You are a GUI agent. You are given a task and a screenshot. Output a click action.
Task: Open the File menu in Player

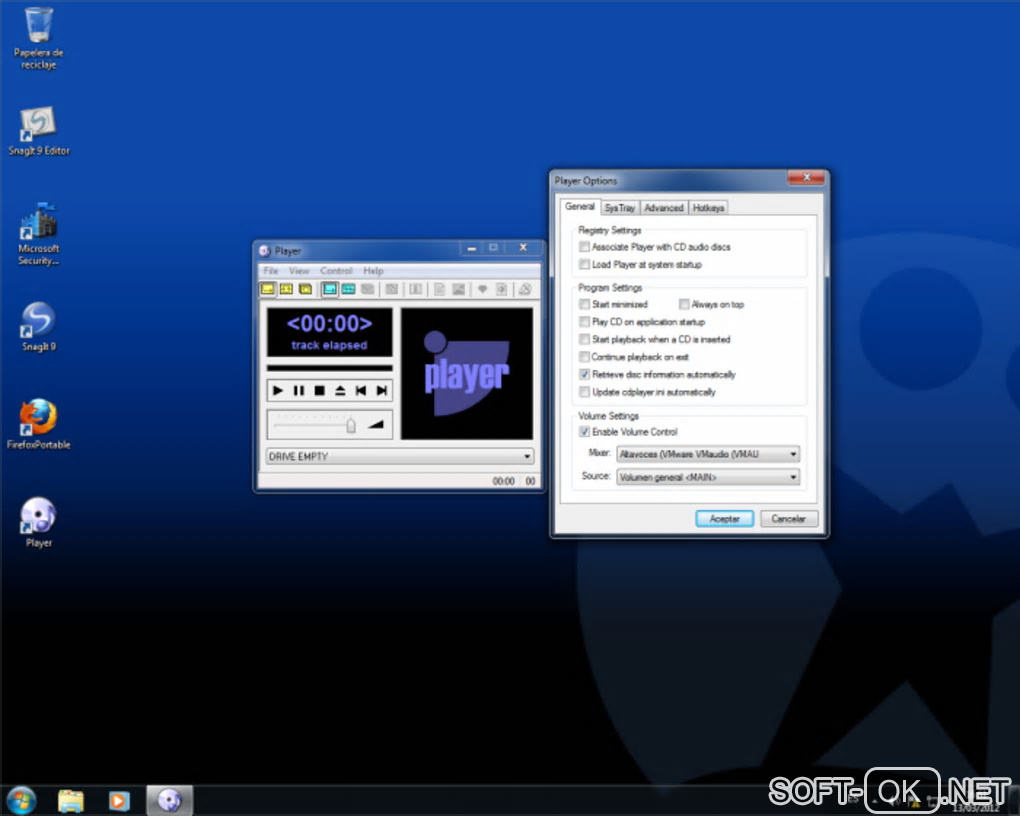[x=271, y=271]
